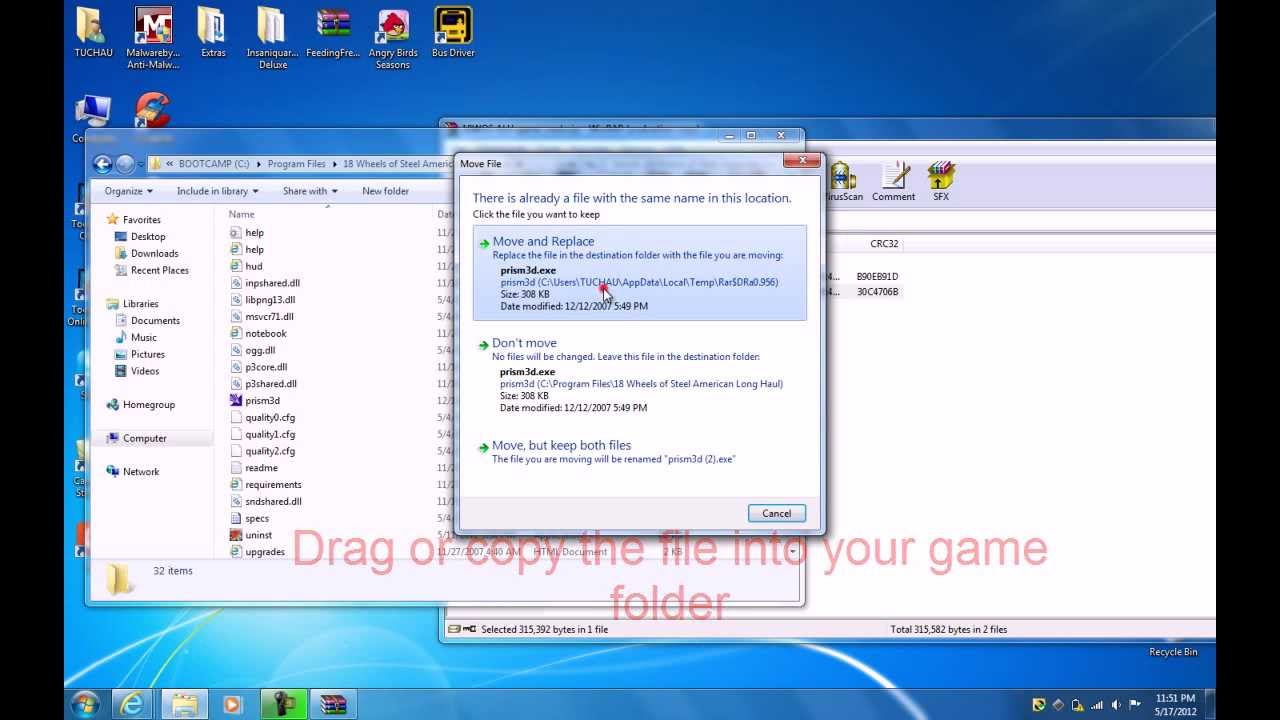Open Windows Media Player from taskbar

coord(232,704)
